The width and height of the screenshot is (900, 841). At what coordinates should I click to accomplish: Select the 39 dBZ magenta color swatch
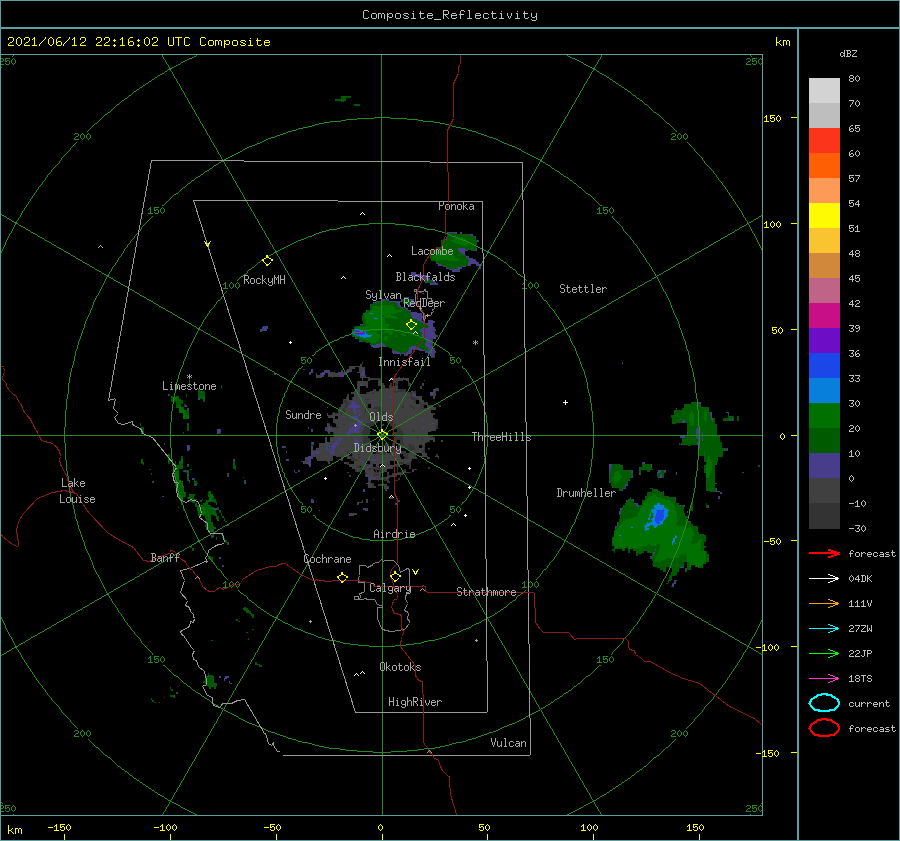pos(824,316)
